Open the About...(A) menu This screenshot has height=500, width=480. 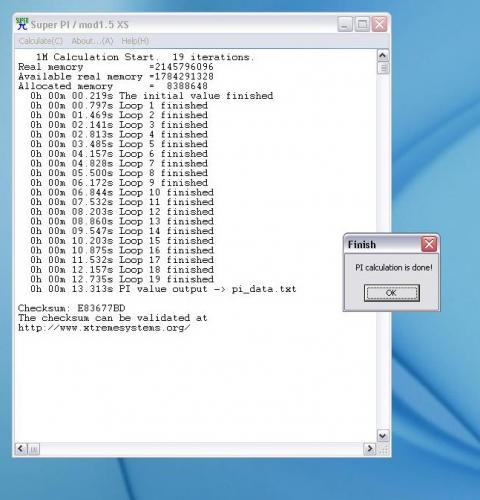coord(92,41)
